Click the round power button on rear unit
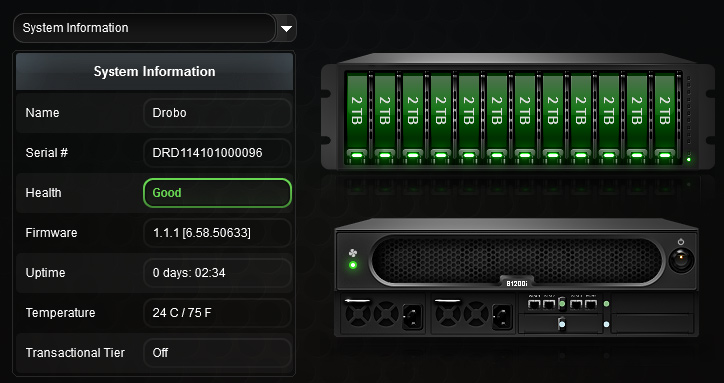The image size is (724, 383). [x=682, y=260]
